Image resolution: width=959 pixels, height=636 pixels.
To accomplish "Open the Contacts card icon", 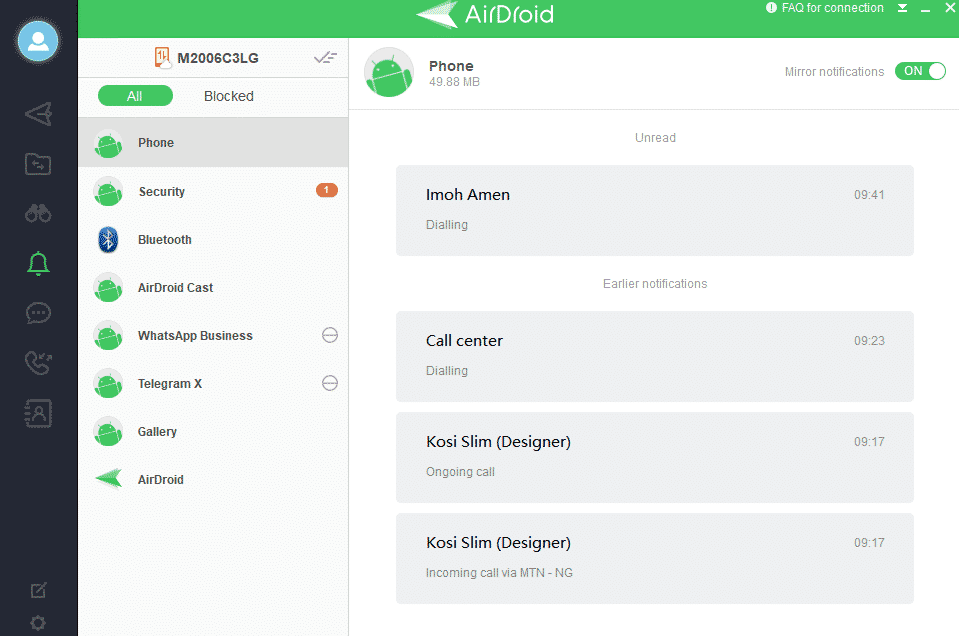I will (x=37, y=413).
